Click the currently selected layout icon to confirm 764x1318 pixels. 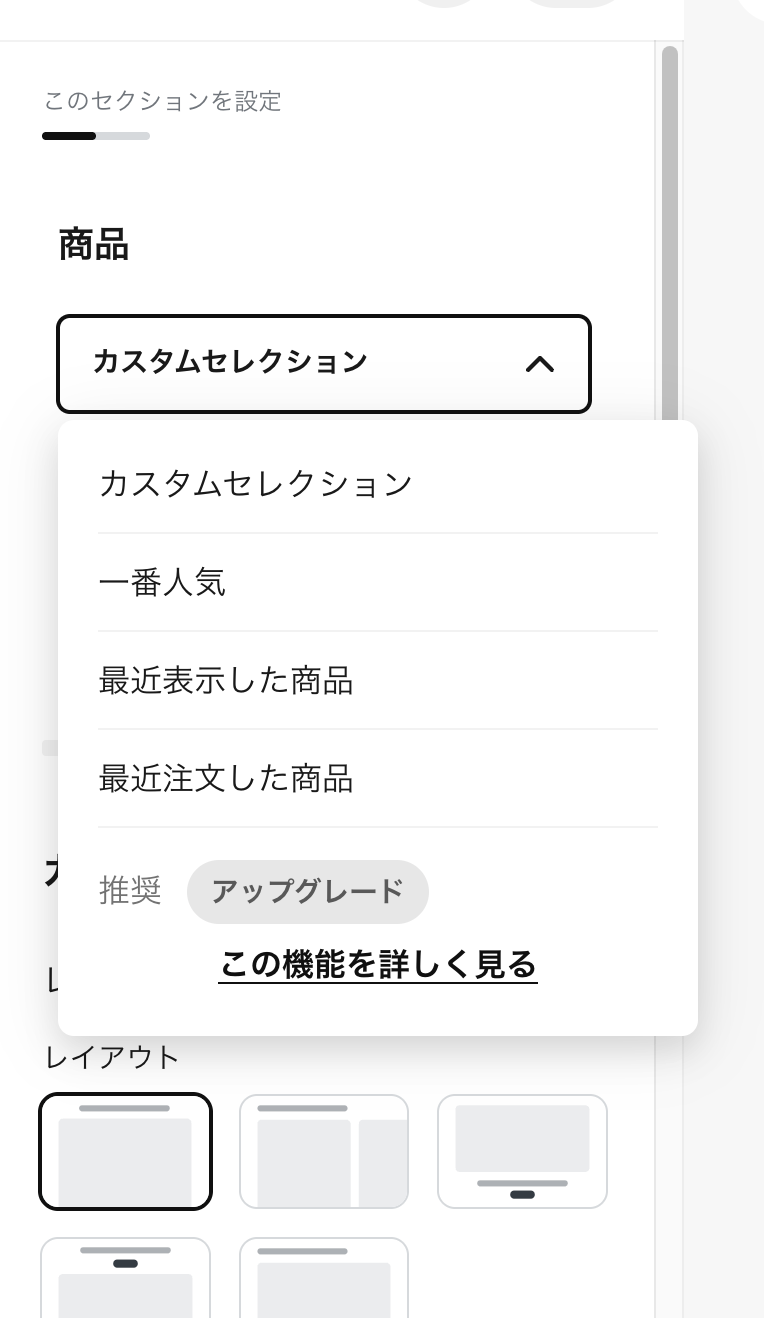pyautogui.click(x=125, y=1151)
